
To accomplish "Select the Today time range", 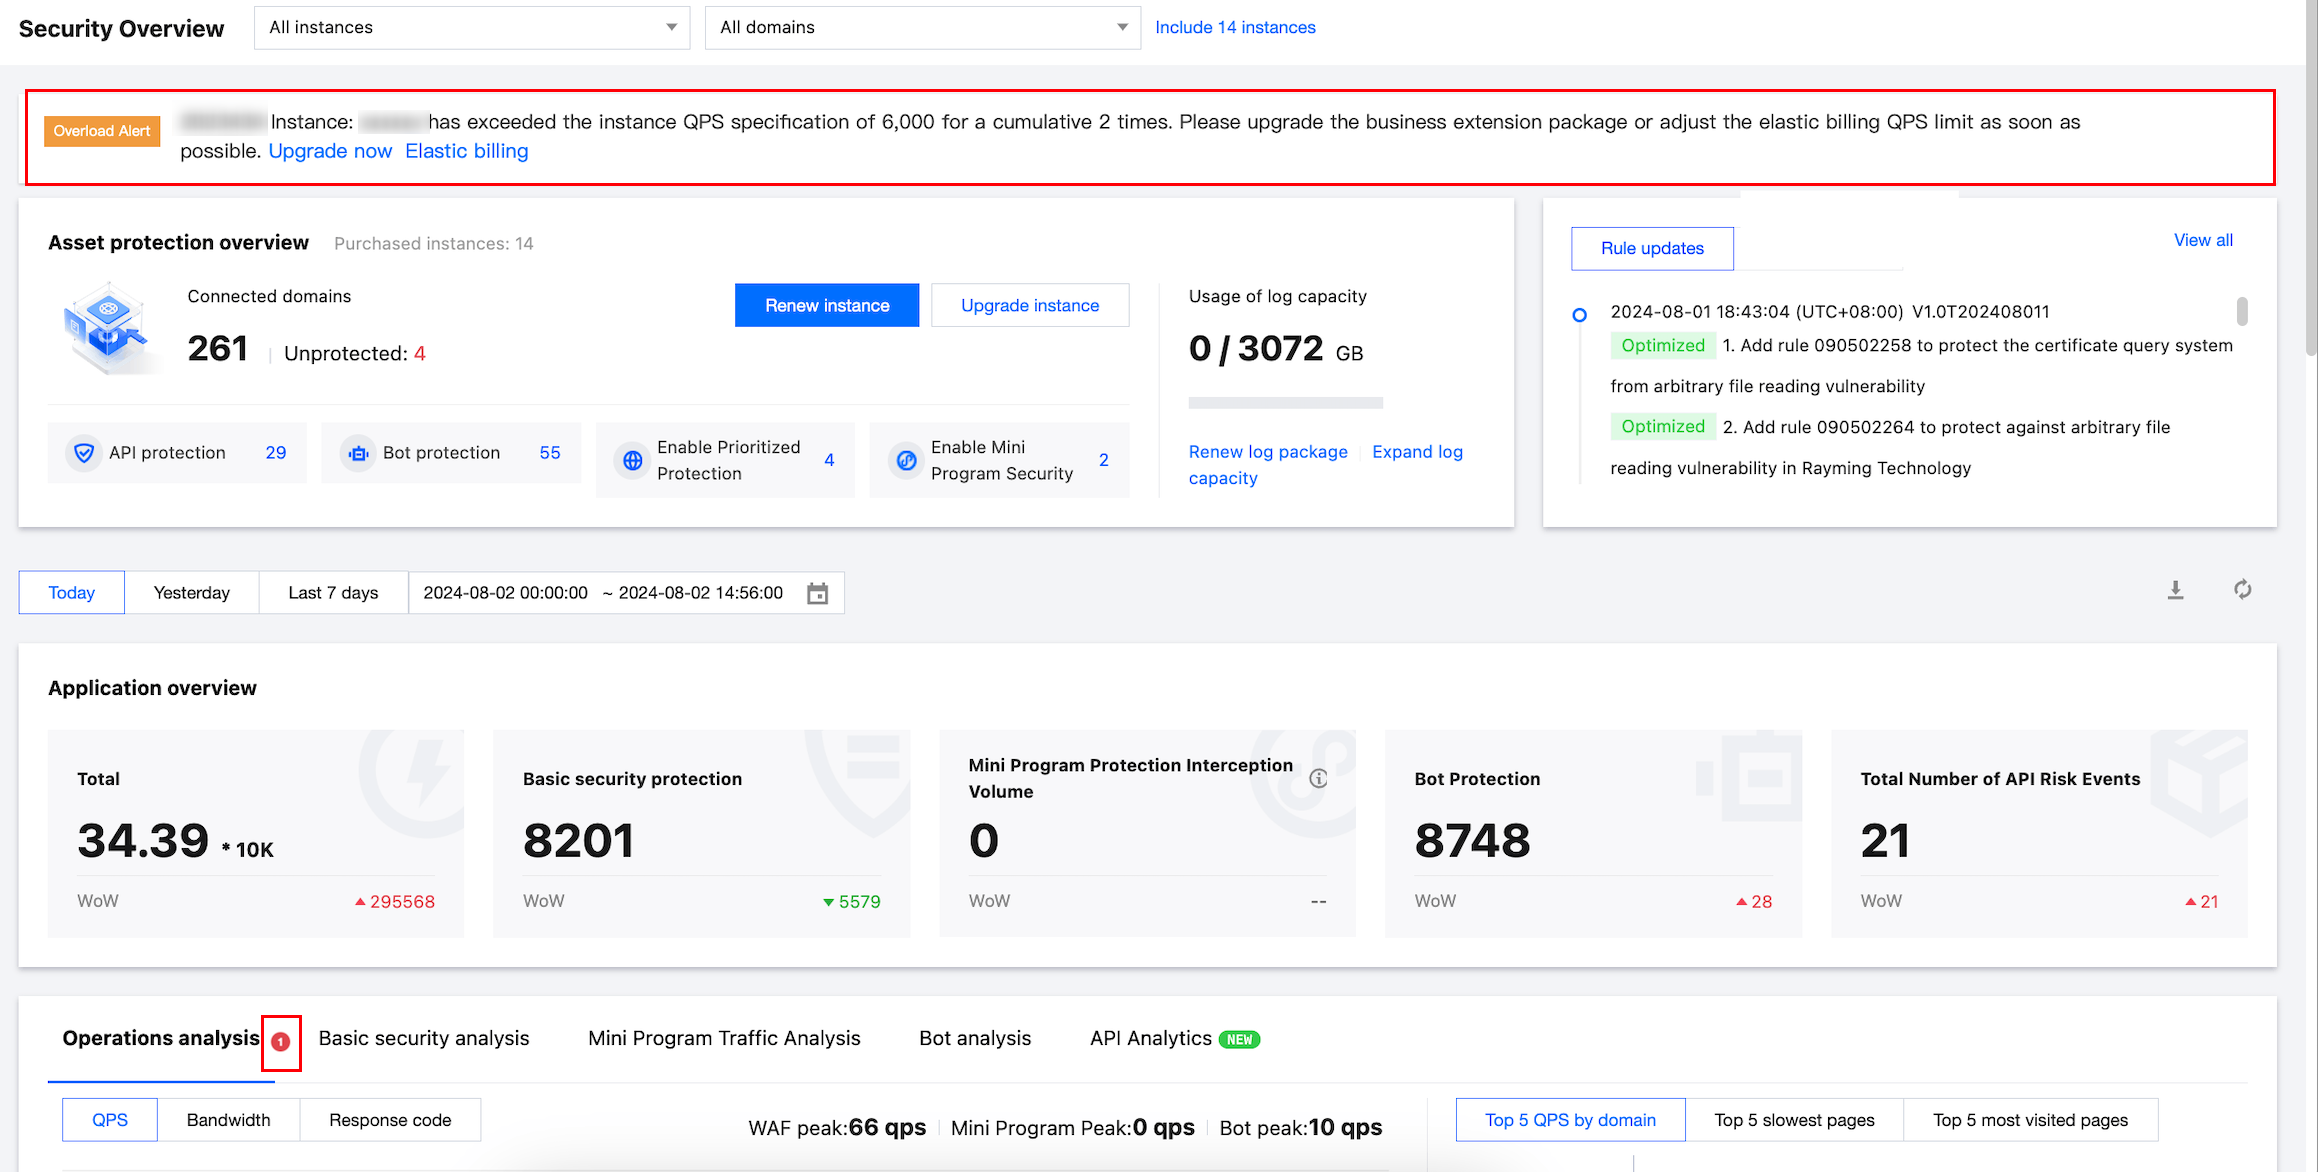I will [x=72, y=593].
